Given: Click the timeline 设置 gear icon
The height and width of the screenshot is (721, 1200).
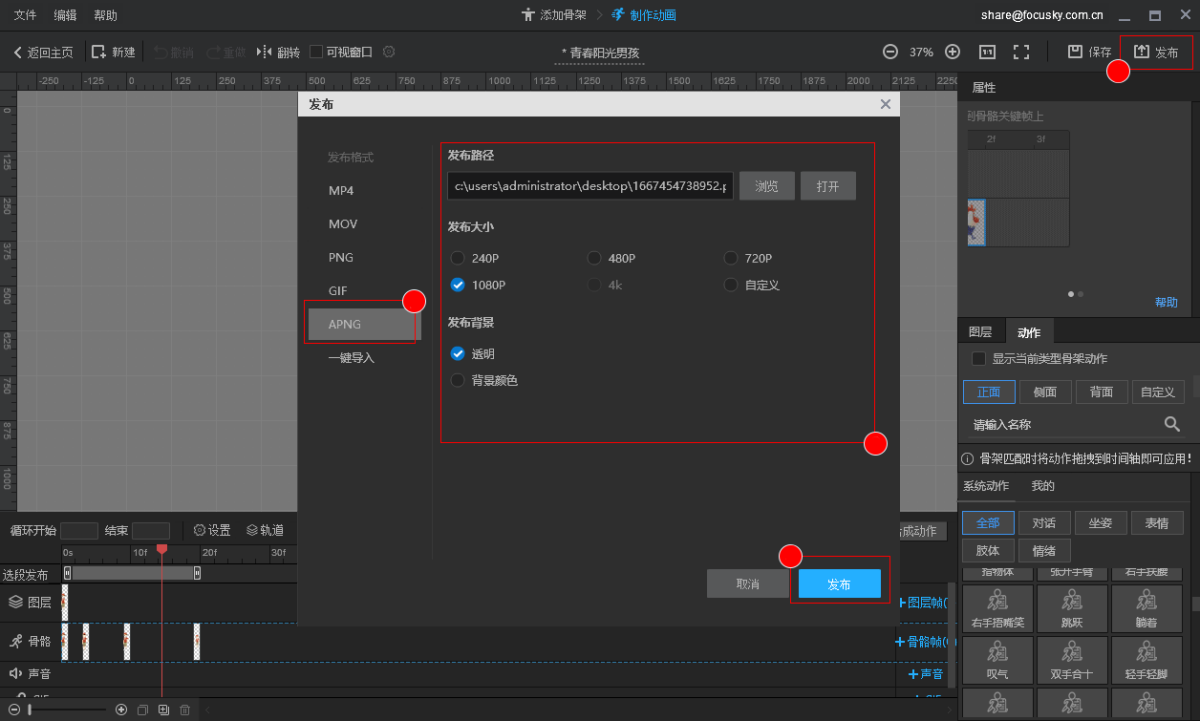Looking at the screenshot, I should [x=200, y=530].
